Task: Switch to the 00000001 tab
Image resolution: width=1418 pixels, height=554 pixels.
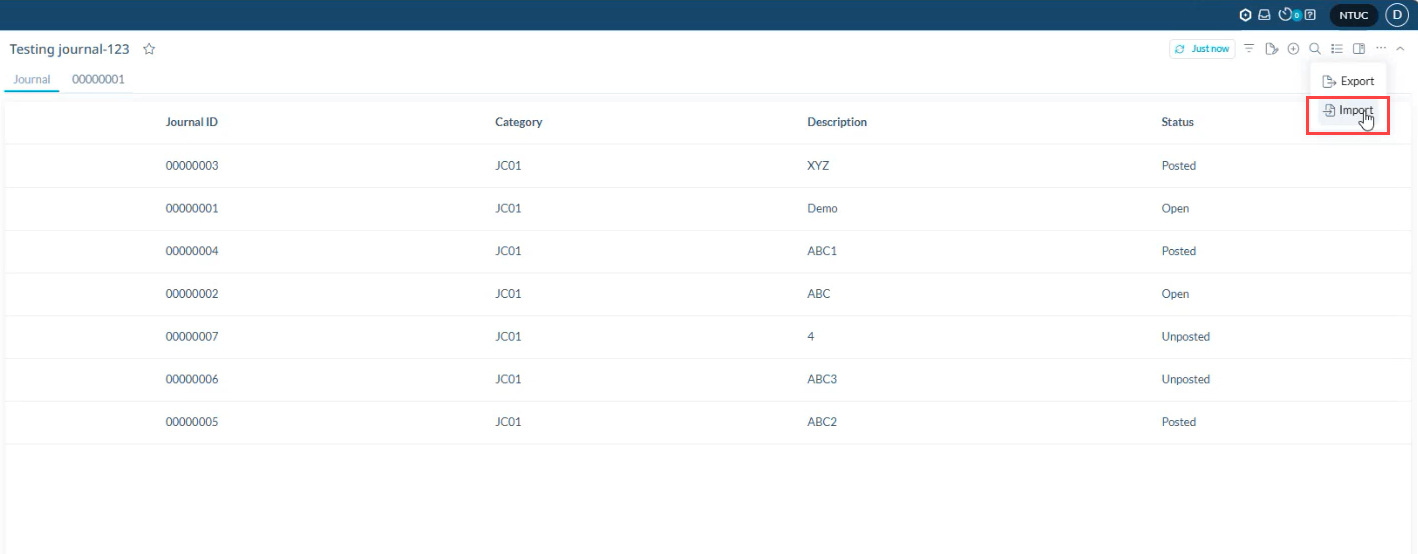Action: coord(98,79)
